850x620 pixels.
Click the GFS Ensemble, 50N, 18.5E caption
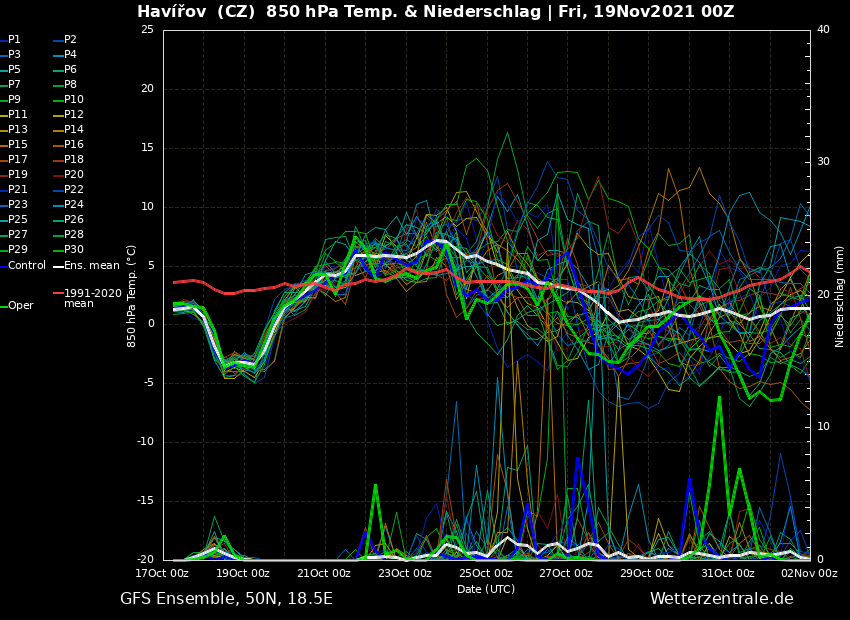(x=226, y=599)
